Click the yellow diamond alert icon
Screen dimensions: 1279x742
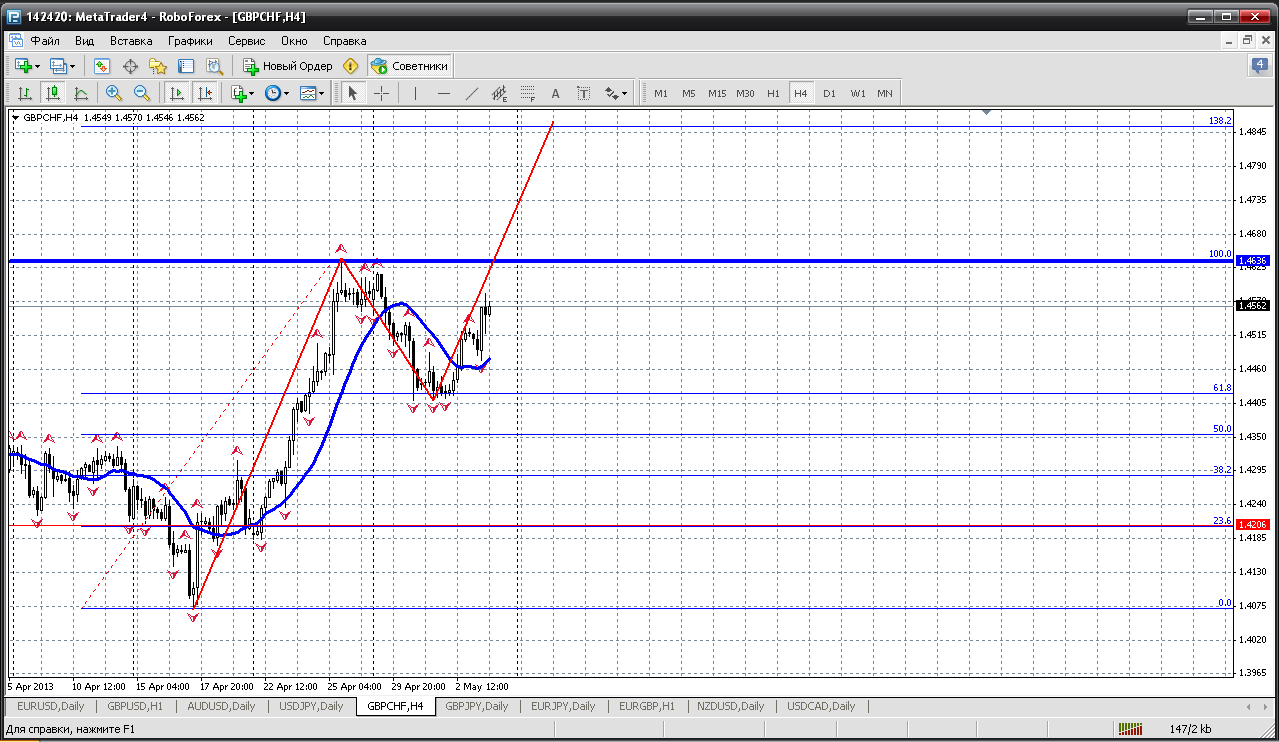pyautogui.click(x=350, y=66)
